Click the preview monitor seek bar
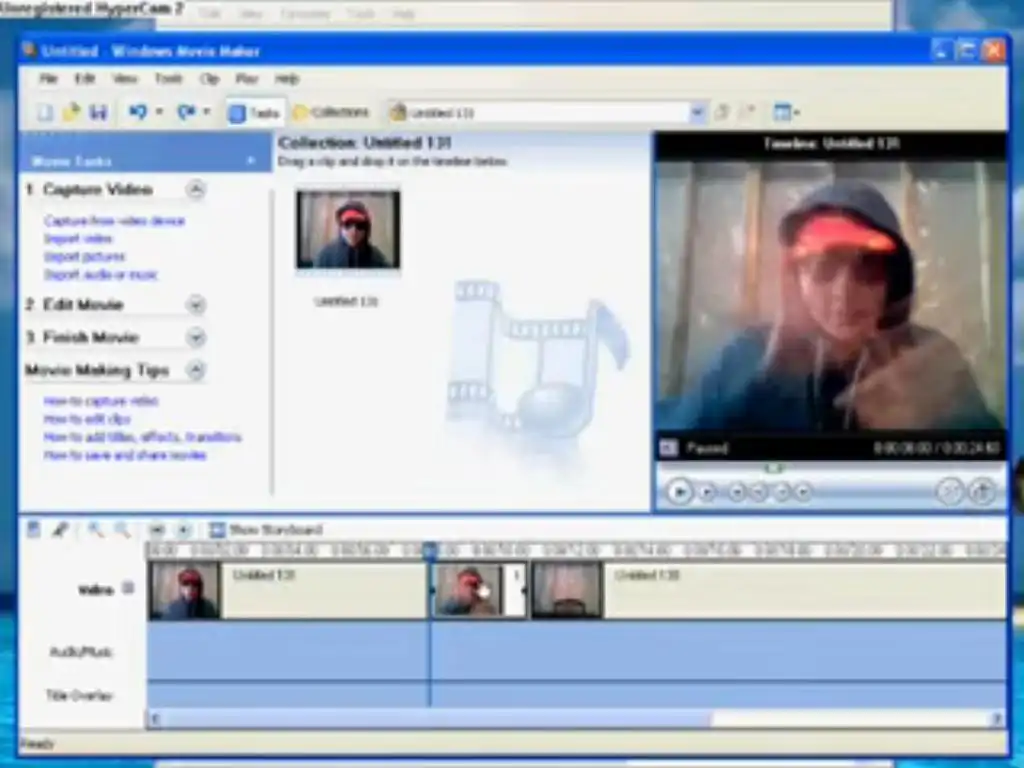The image size is (1024, 768). click(831, 468)
